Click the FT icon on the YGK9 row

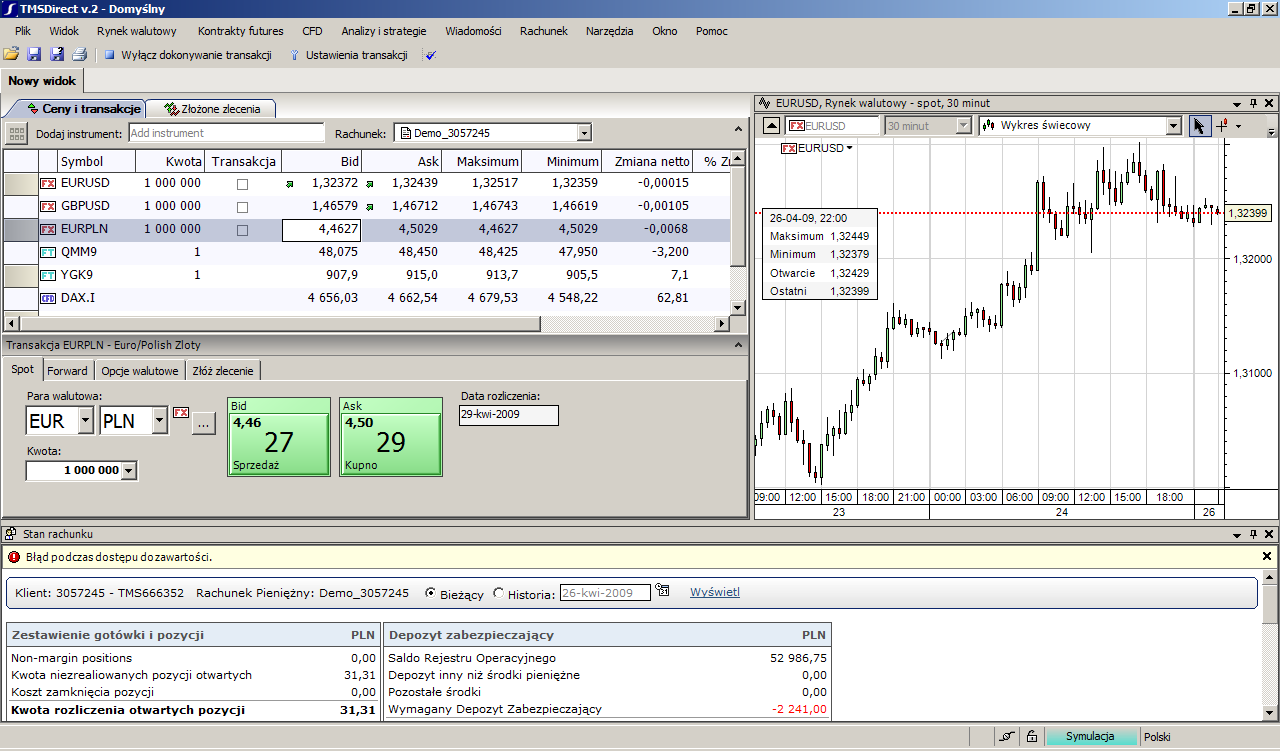[x=48, y=275]
